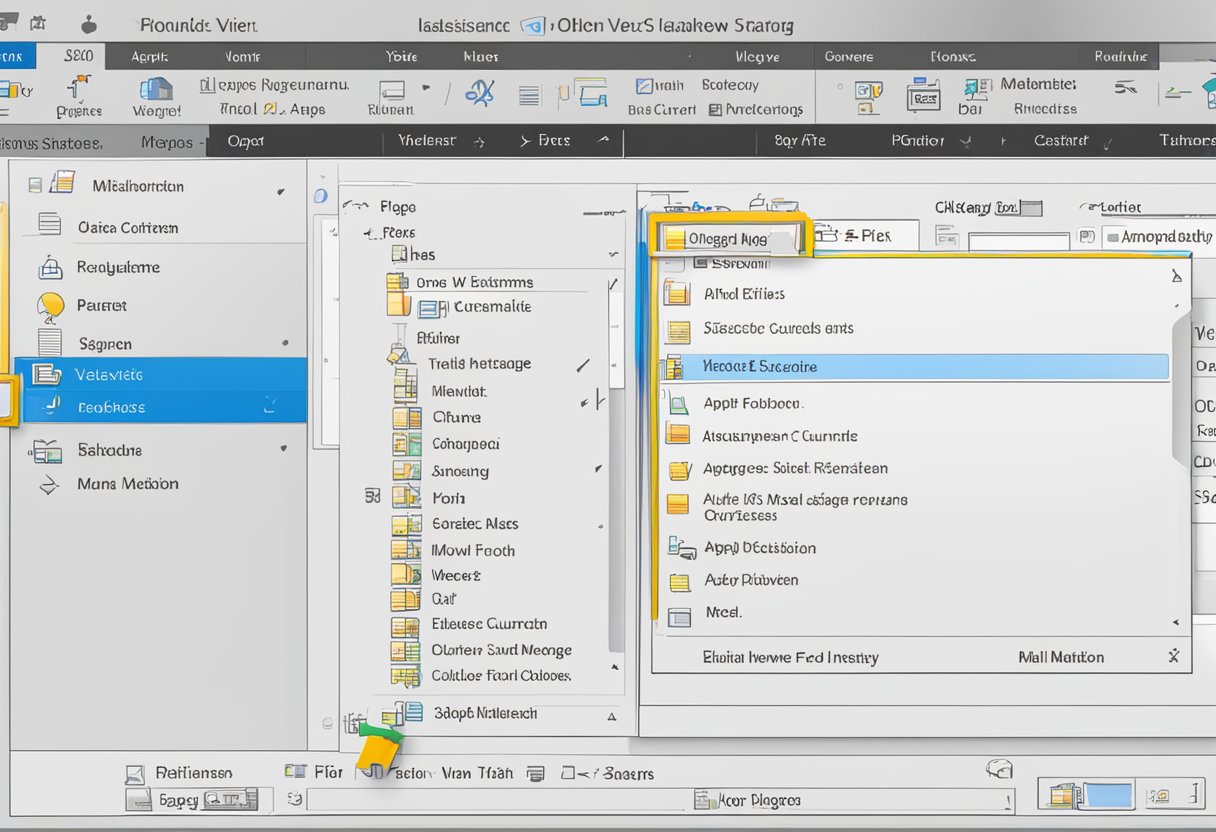Switch to the Vlegve ribbon tab
This screenshot has width=1216, height=832.
756,56
